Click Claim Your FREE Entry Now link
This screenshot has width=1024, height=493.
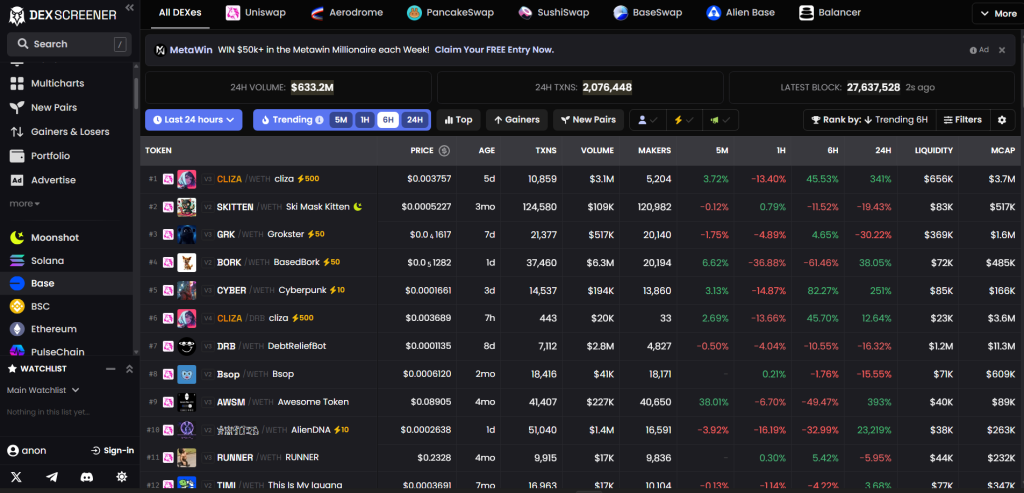pyautogui.click(x=494, y=50)
